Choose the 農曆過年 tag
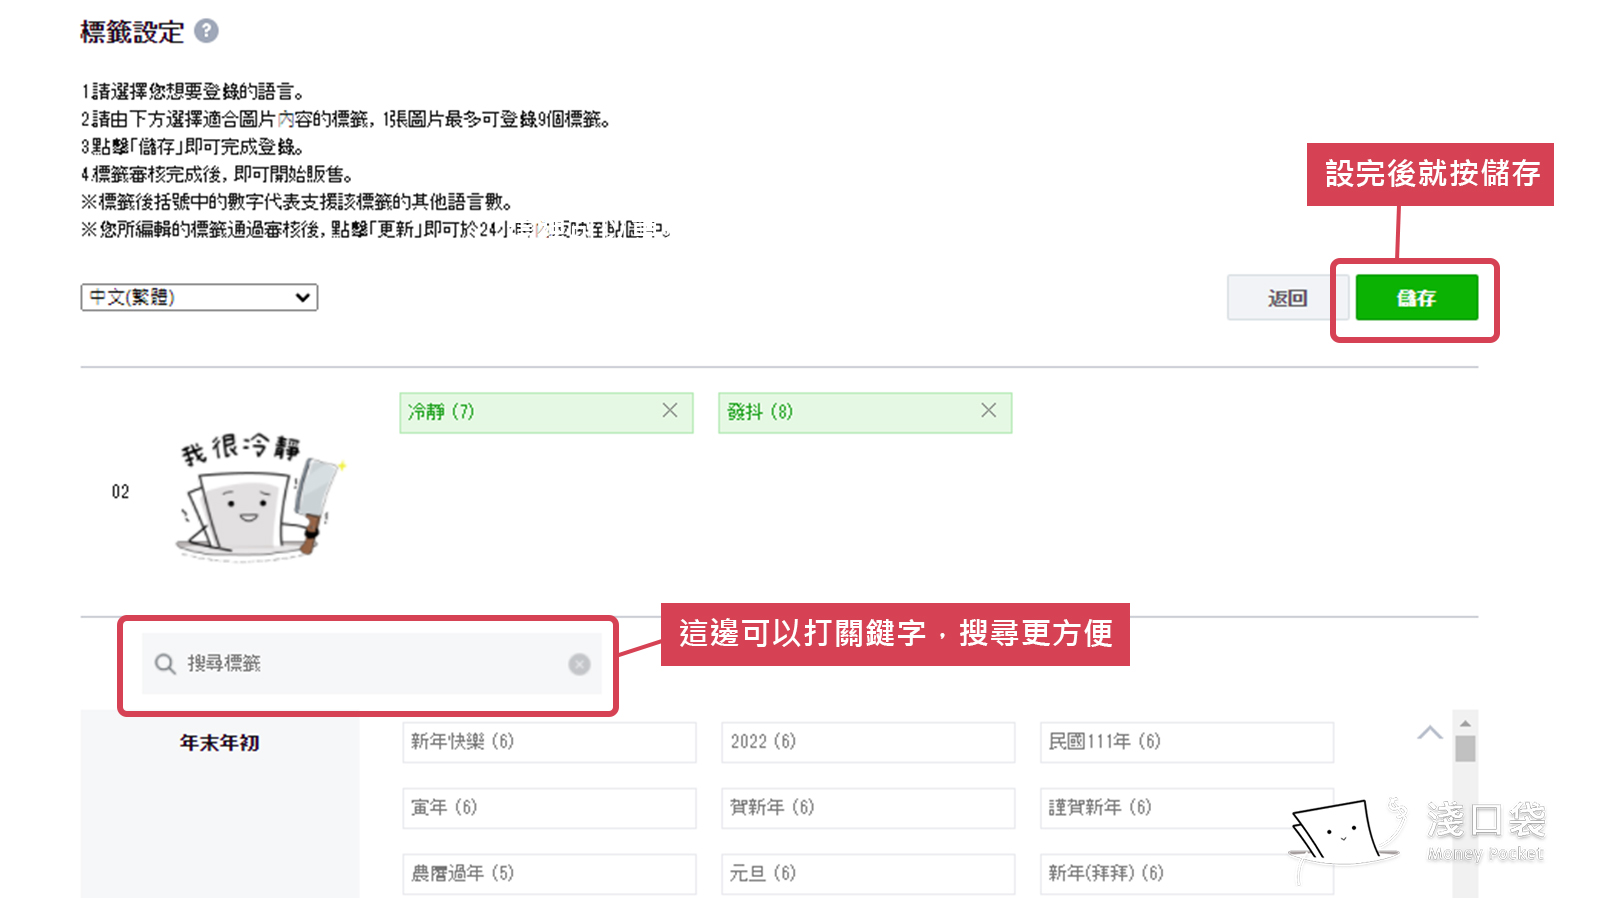 coord(548,874)
